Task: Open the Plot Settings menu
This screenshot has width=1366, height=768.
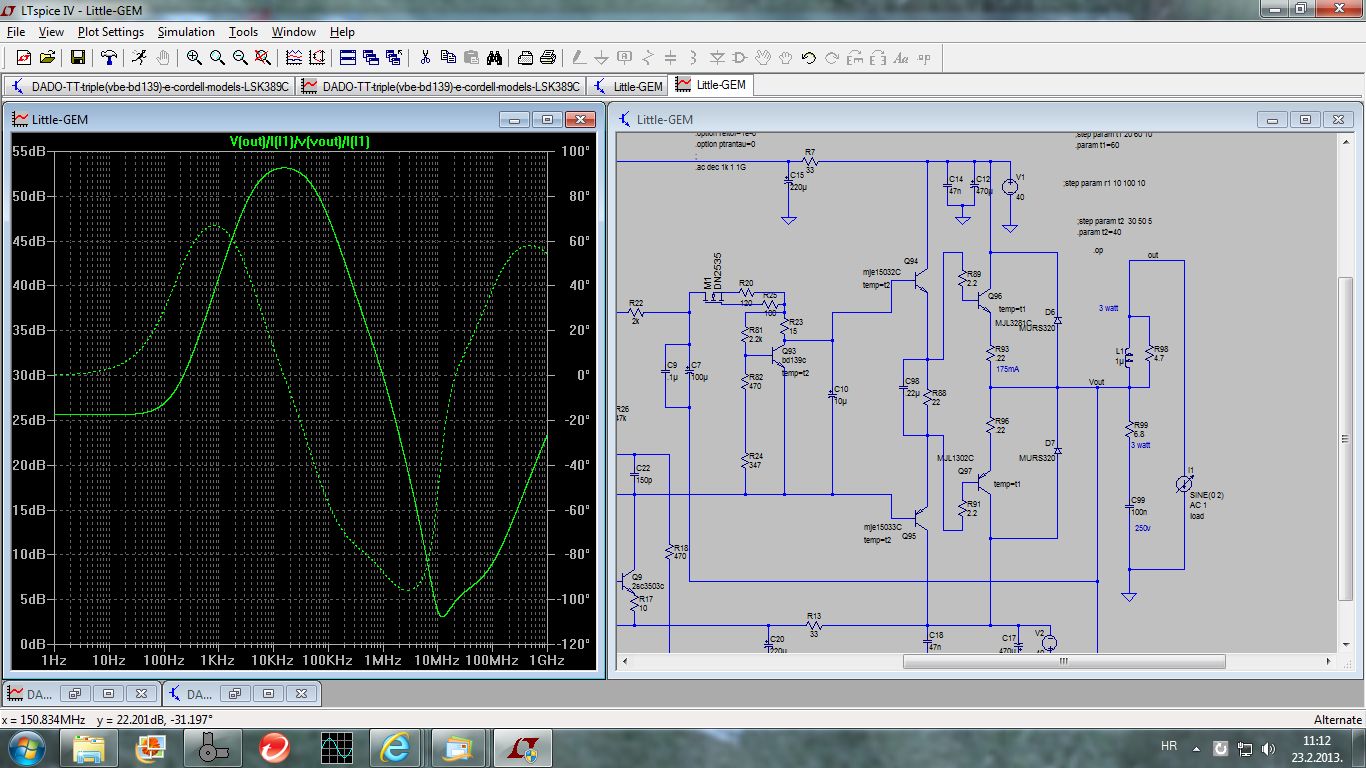Action: (x=111, y=32)
